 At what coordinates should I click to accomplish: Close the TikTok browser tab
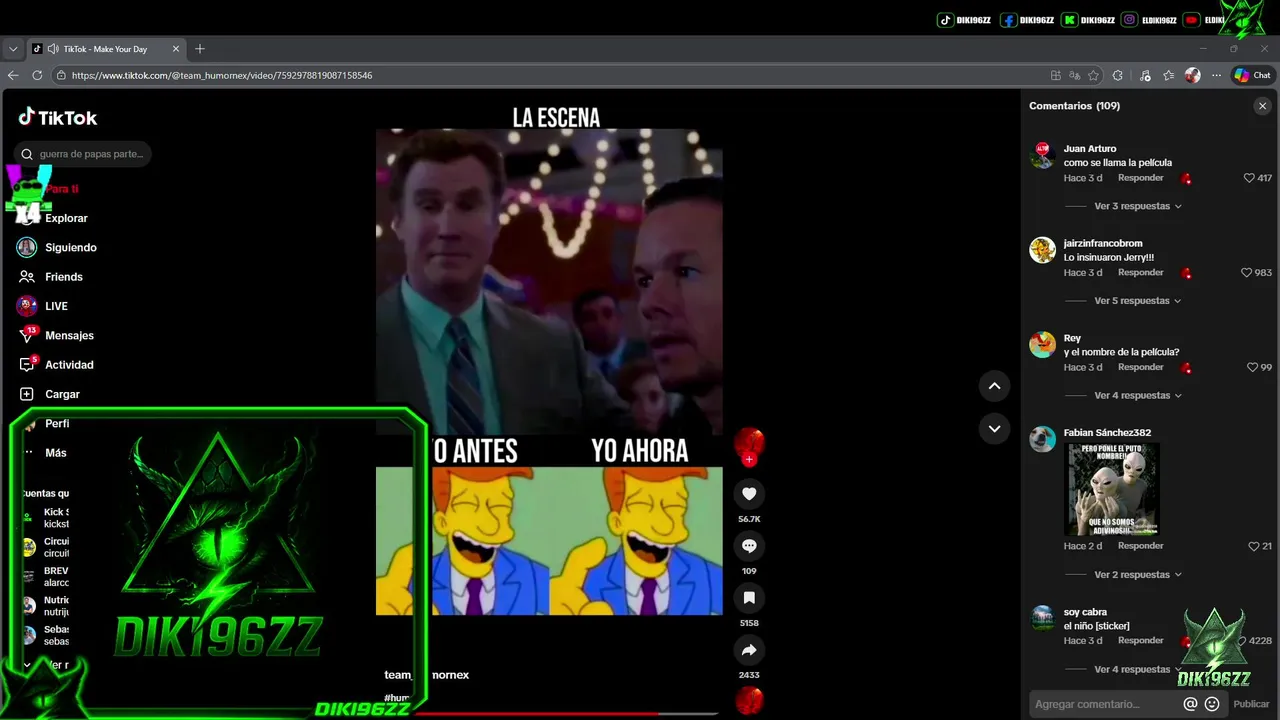pos(176,49)
